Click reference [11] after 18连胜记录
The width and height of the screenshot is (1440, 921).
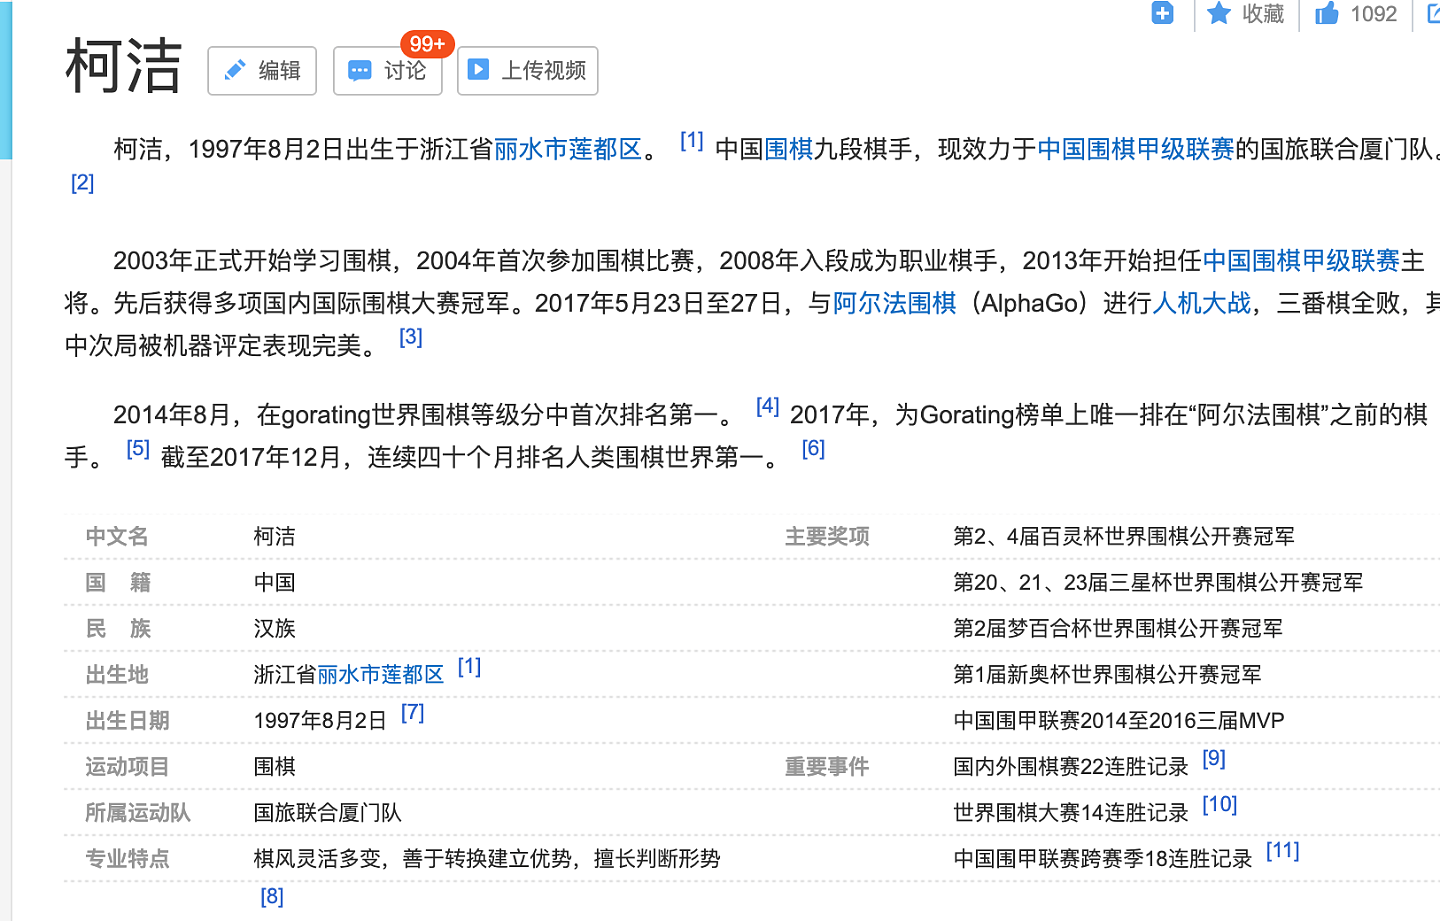[1283, 851]
